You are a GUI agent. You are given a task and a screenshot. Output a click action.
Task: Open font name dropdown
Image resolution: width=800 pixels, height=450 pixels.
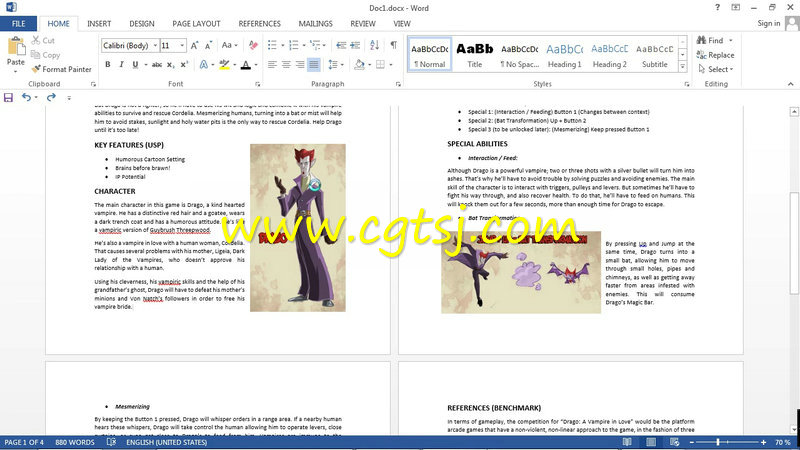155,45
